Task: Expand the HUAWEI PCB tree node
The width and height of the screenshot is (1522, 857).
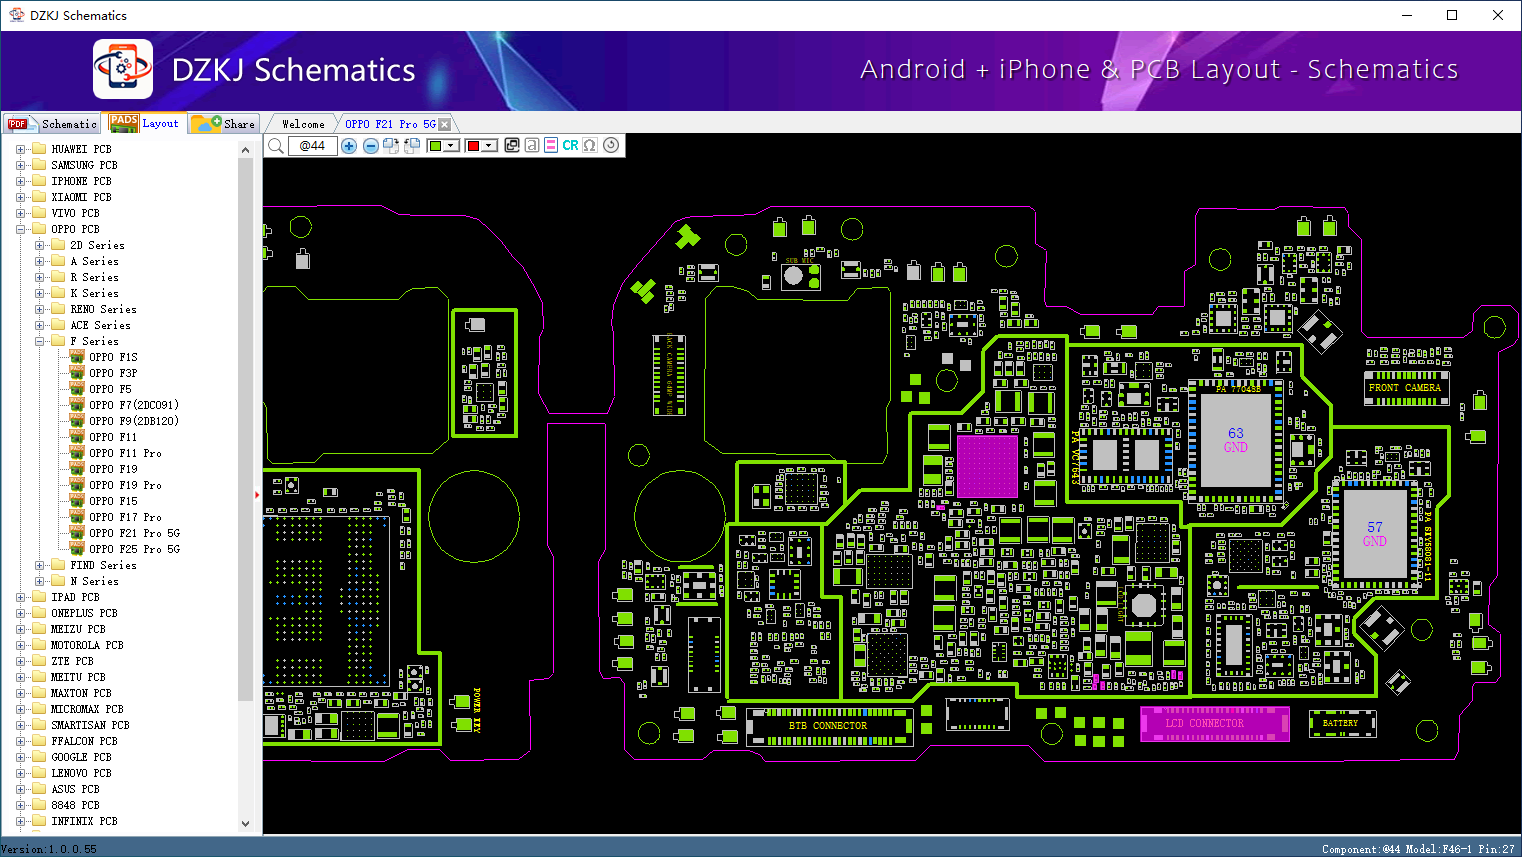Action: pyautogui.click(x=21, y=149)
